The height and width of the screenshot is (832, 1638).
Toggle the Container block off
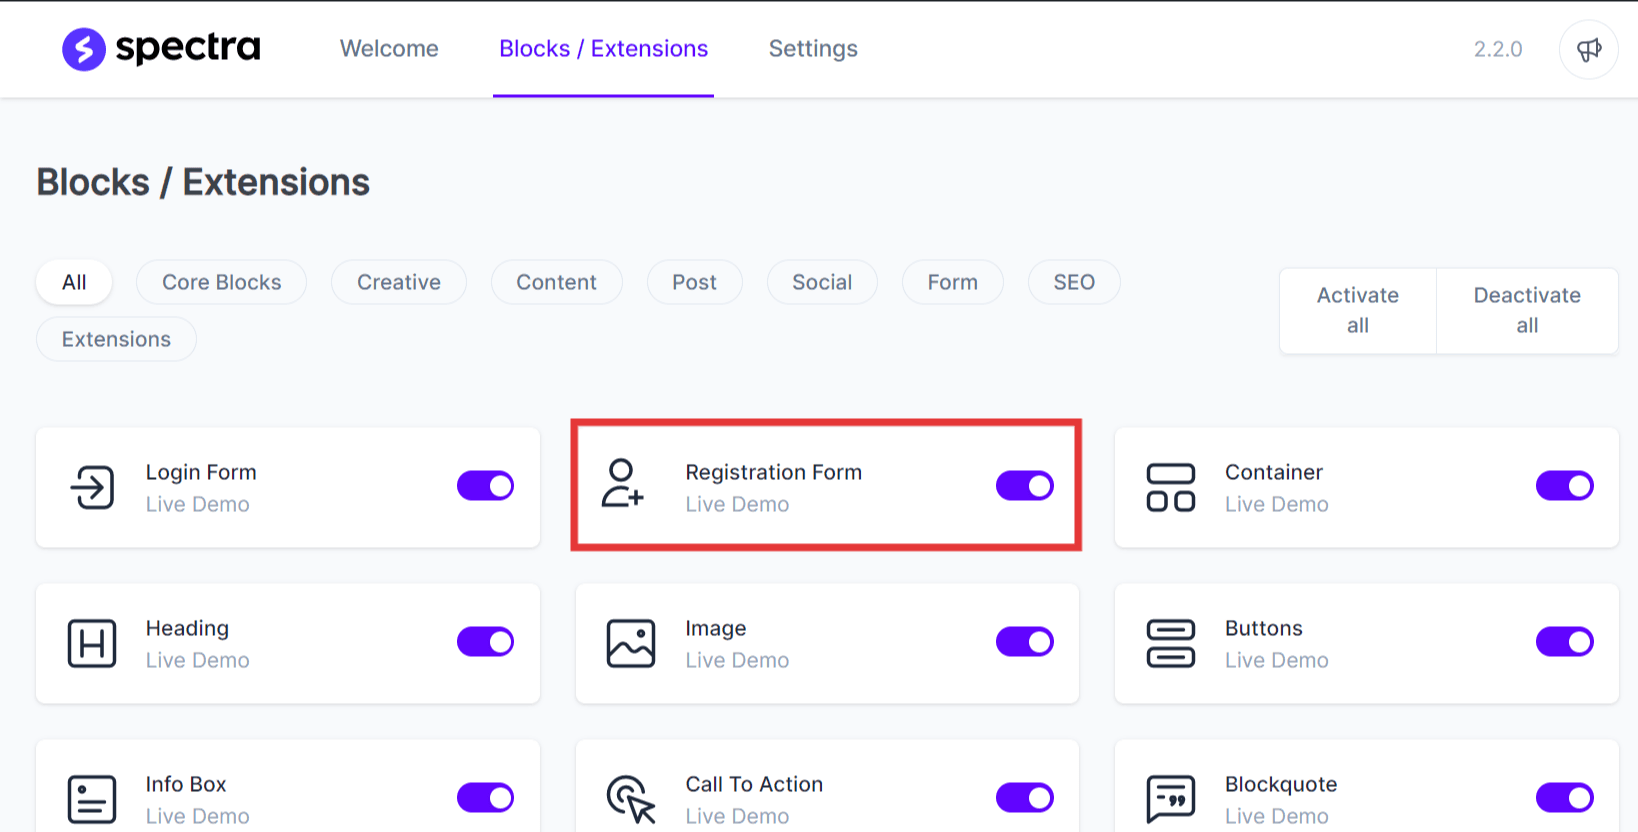click(1564, 486)
